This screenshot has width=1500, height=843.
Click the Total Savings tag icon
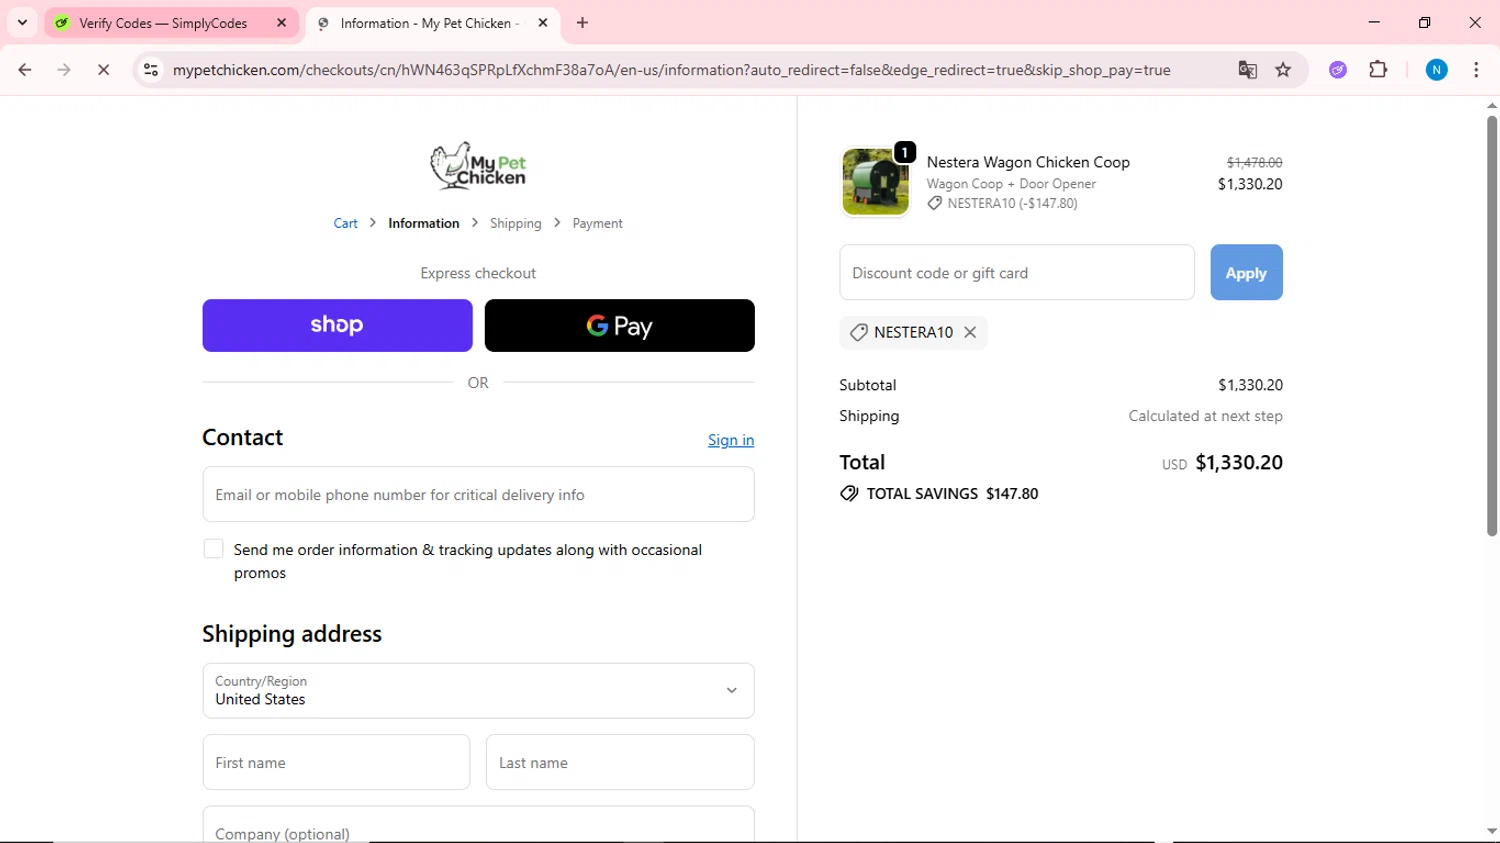point(849,493)
